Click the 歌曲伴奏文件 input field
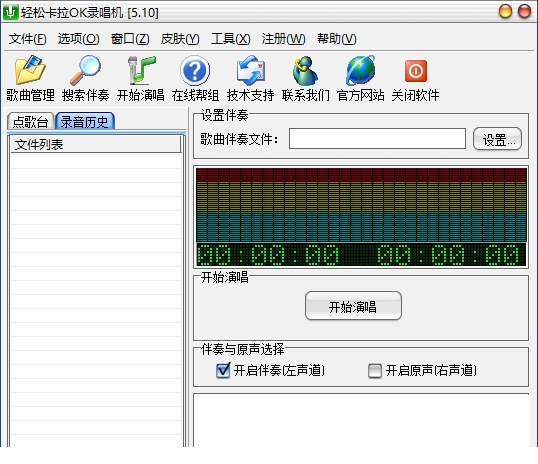This screenshot has width=538, height=464. [377, 139]
